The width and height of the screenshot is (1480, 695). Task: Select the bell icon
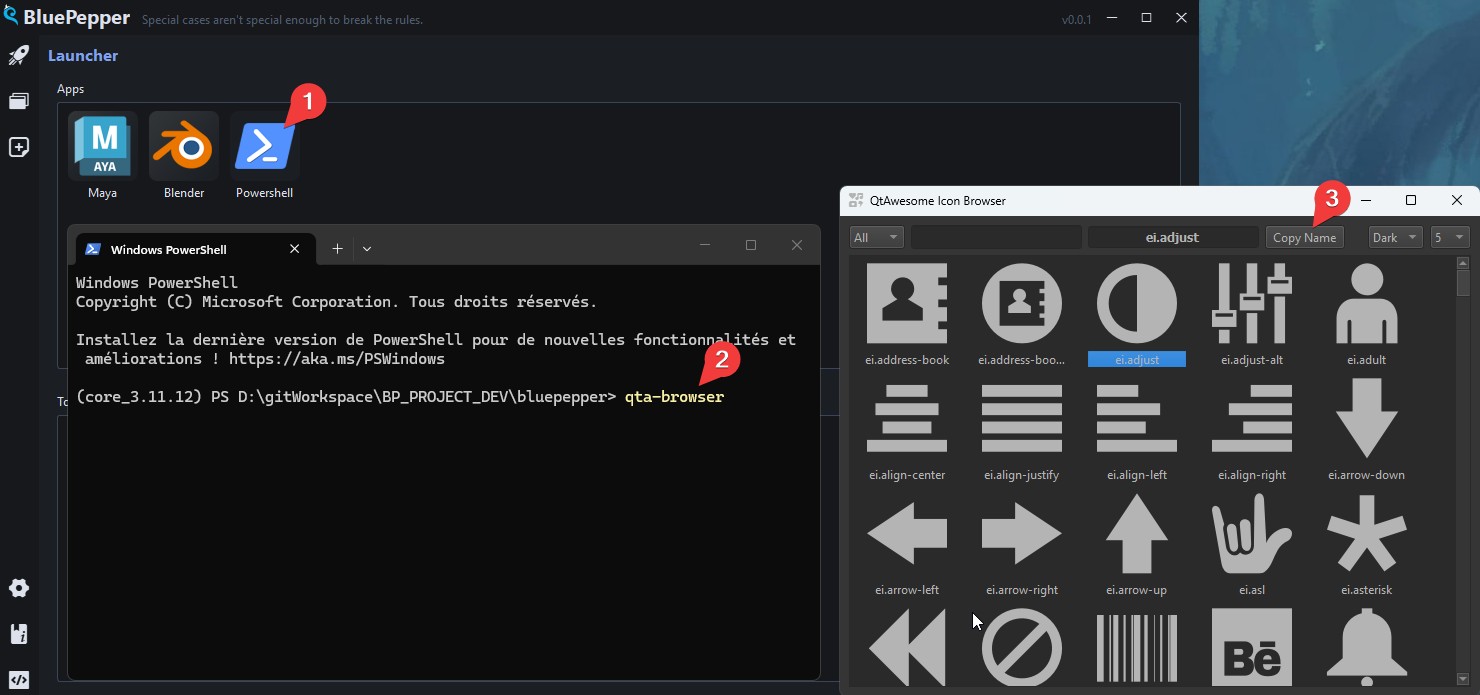(1367, 646)
